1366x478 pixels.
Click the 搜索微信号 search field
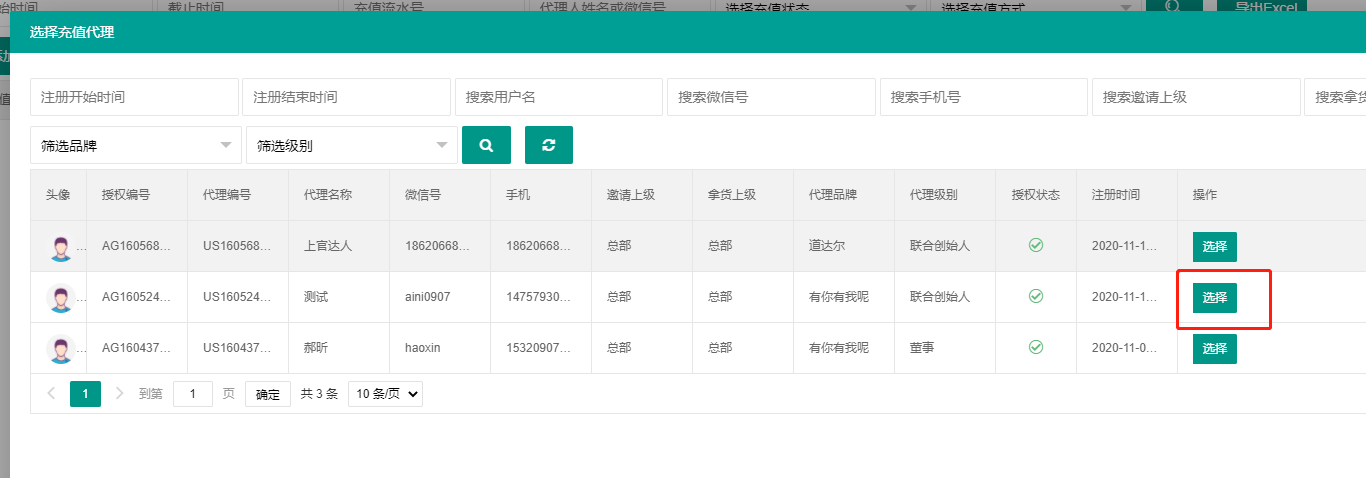(770, 97)
